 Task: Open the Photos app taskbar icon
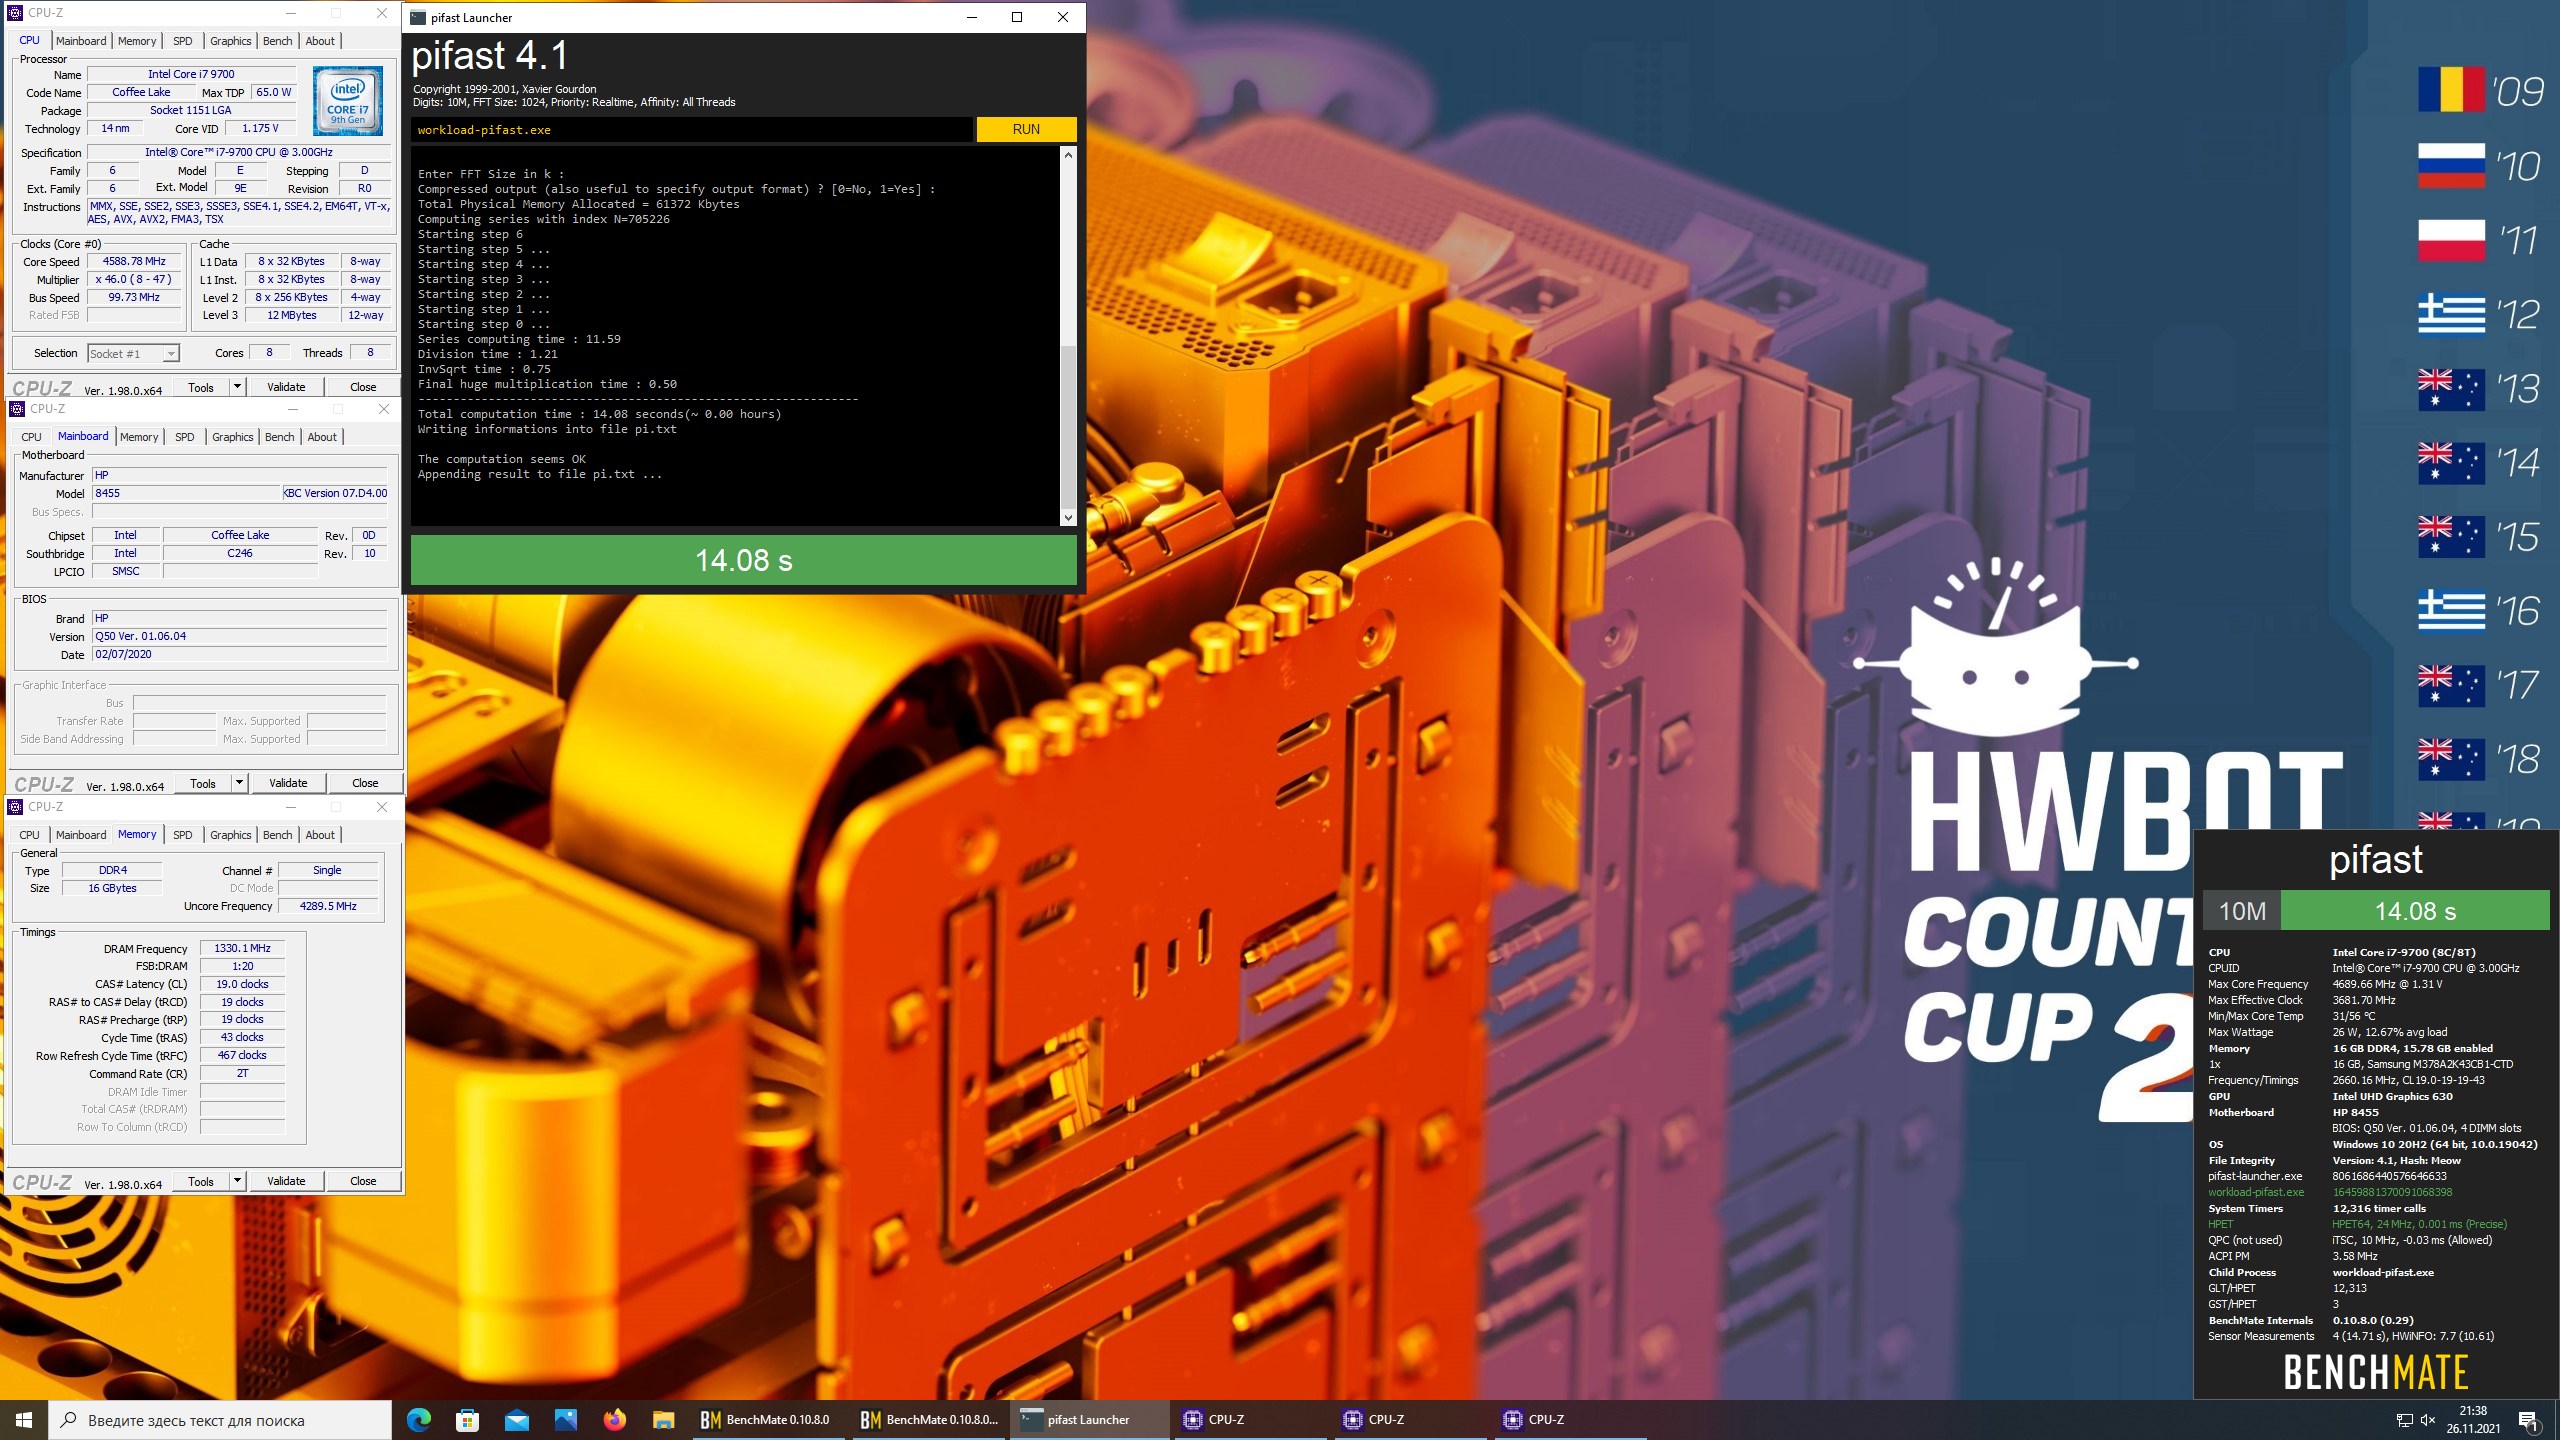pos(565,1419)
